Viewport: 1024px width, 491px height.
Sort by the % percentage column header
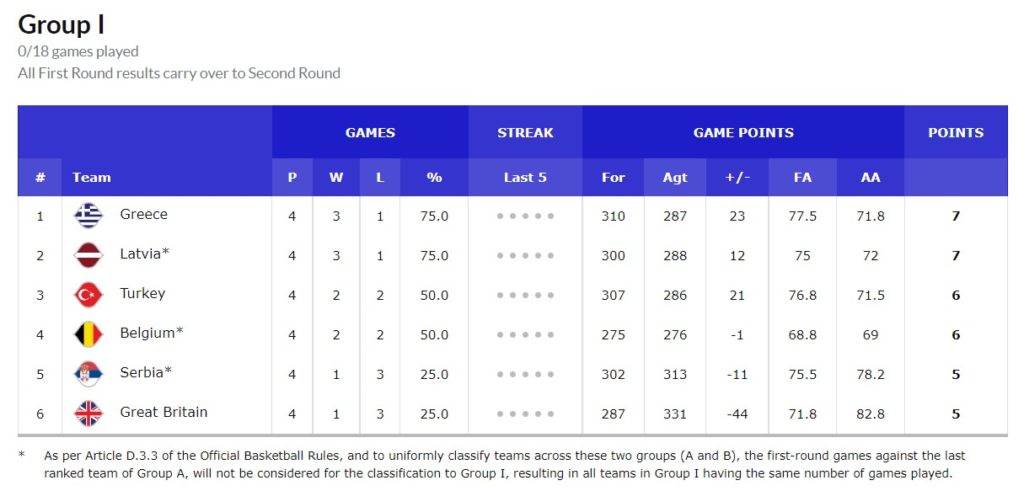point(434,178)
